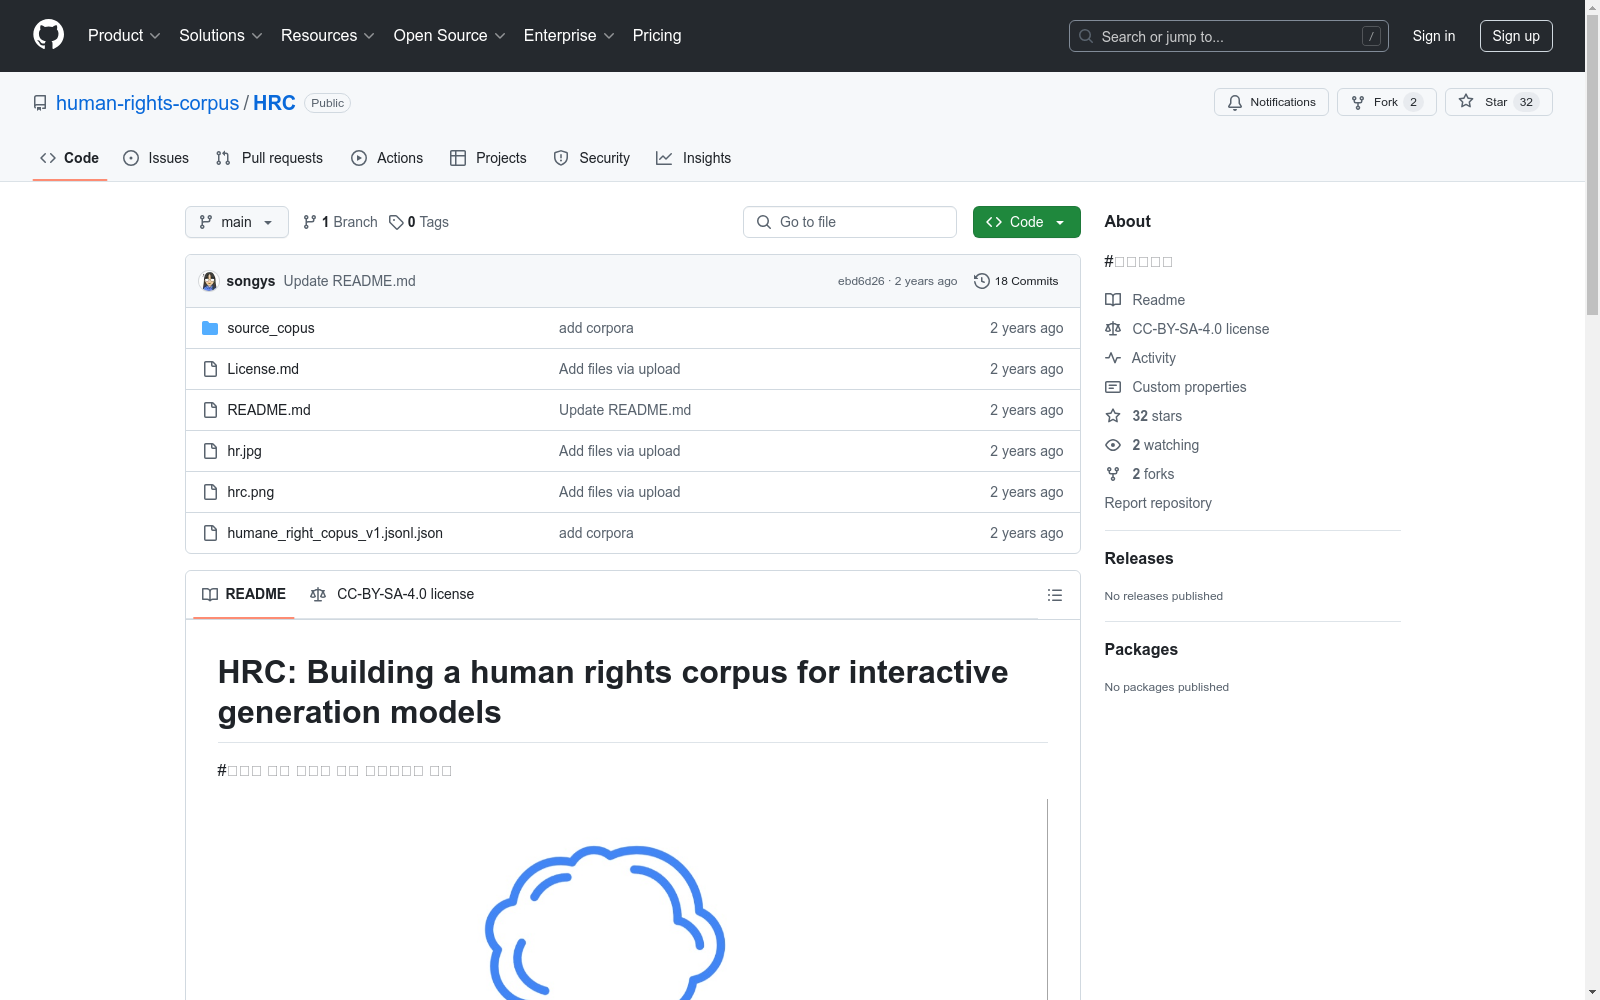Click the eye icon beside 2 watching
This screenshot has width=1600, height=1000.
pos(1113,445)
